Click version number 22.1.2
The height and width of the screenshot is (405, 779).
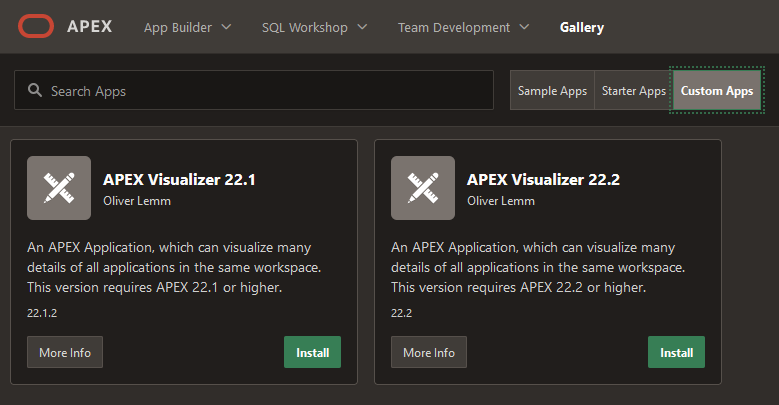(x=42, y=313)
